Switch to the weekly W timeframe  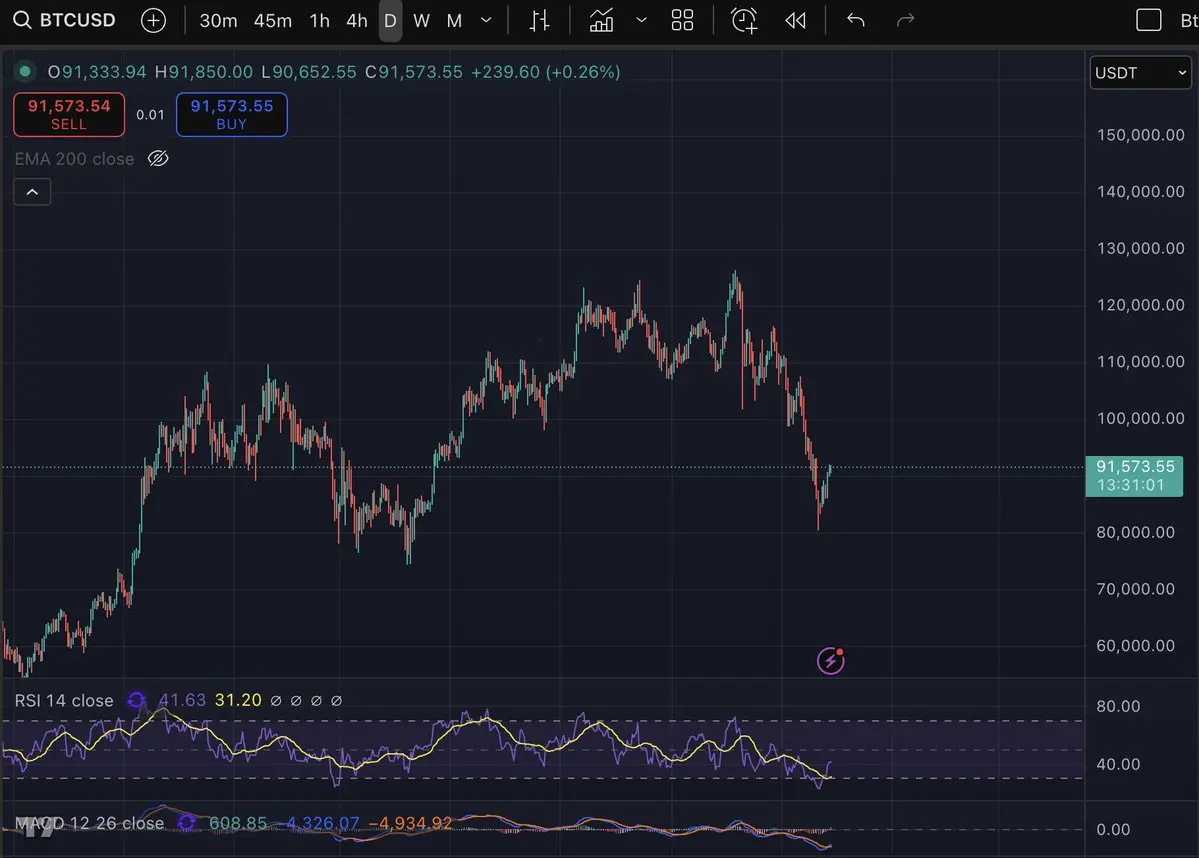421,21
